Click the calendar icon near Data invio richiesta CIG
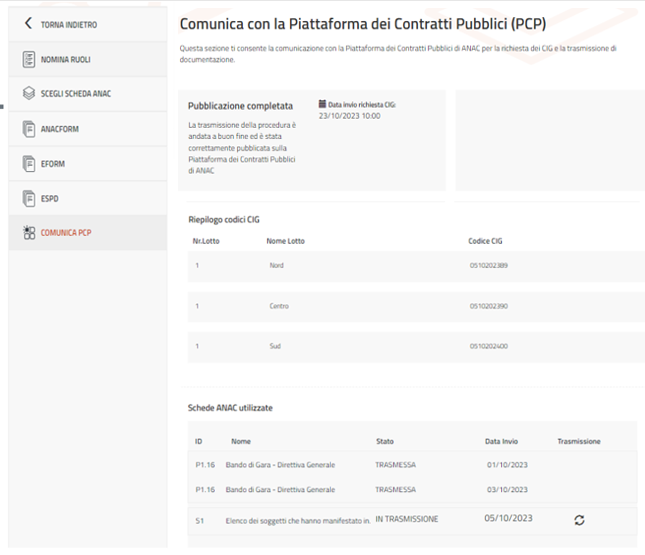The height and width of the screenshot is (555, 645). (322, 104)
